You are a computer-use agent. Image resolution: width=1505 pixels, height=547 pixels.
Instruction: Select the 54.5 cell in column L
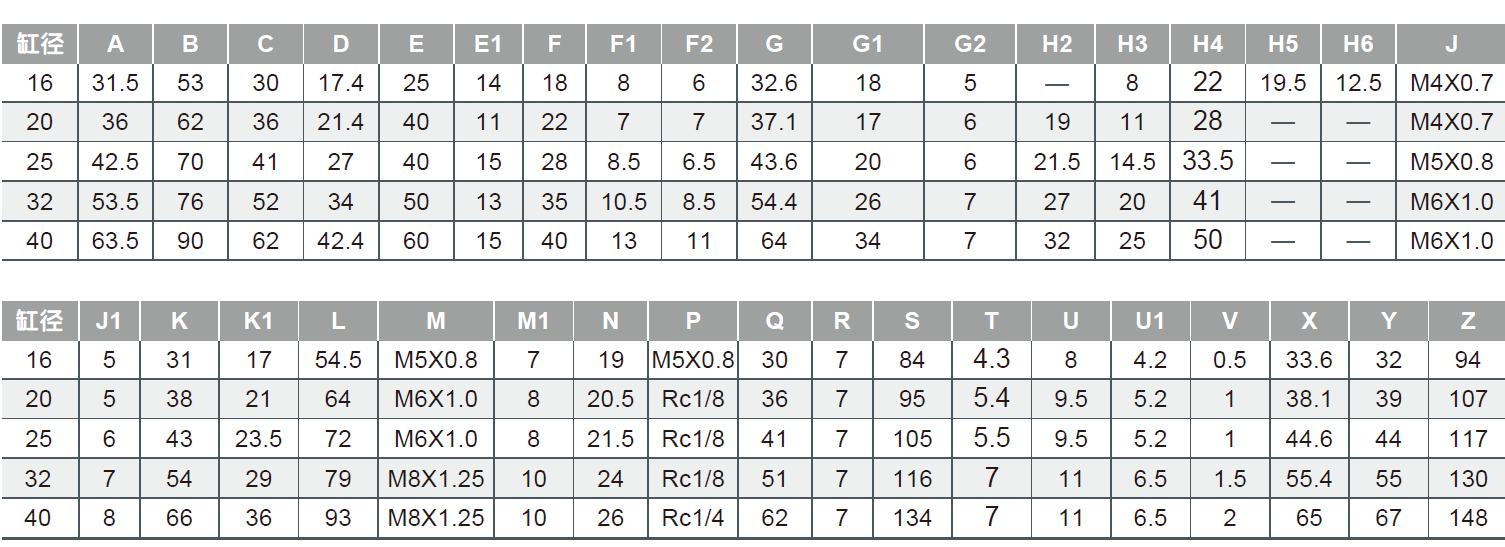338,360
